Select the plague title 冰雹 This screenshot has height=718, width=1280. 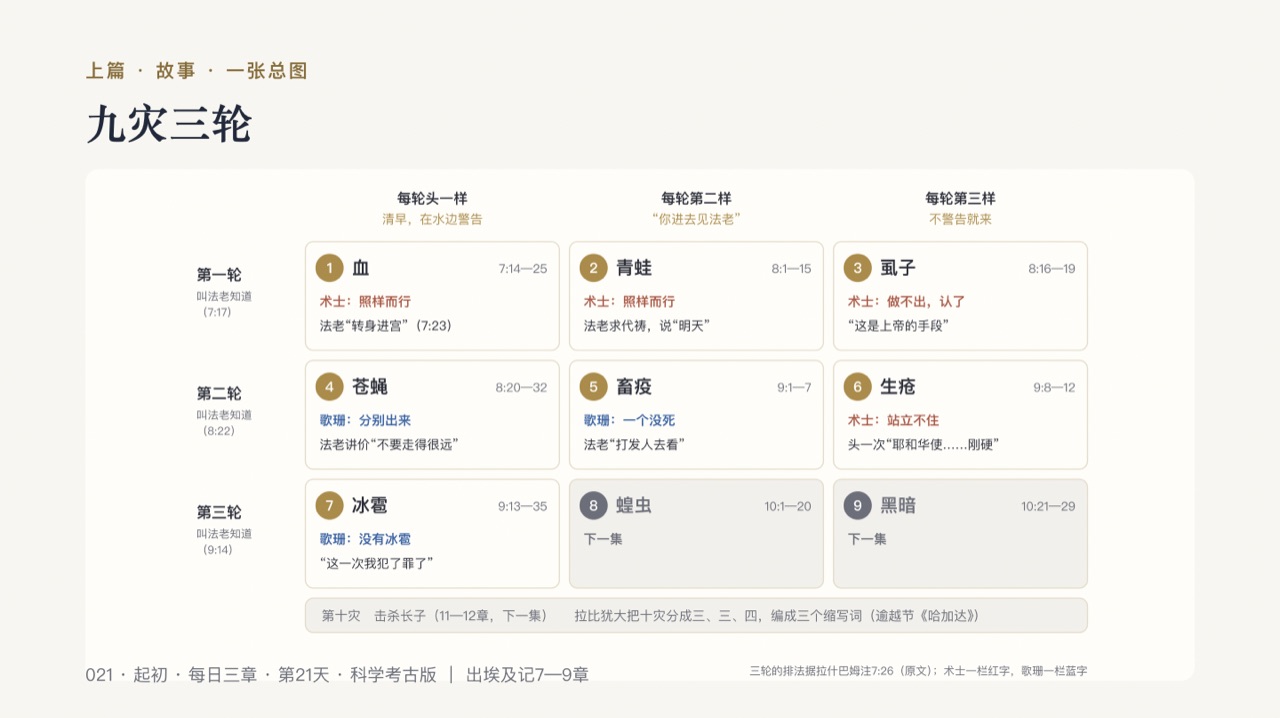point(370,506)
